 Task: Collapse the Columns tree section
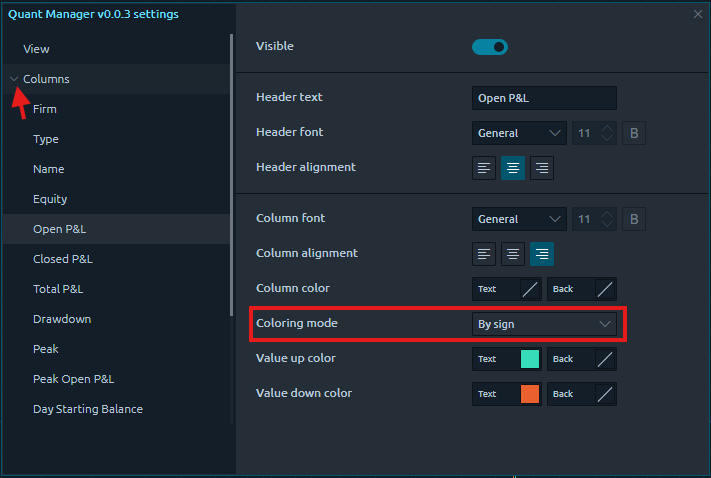click(x=14, y=79)
